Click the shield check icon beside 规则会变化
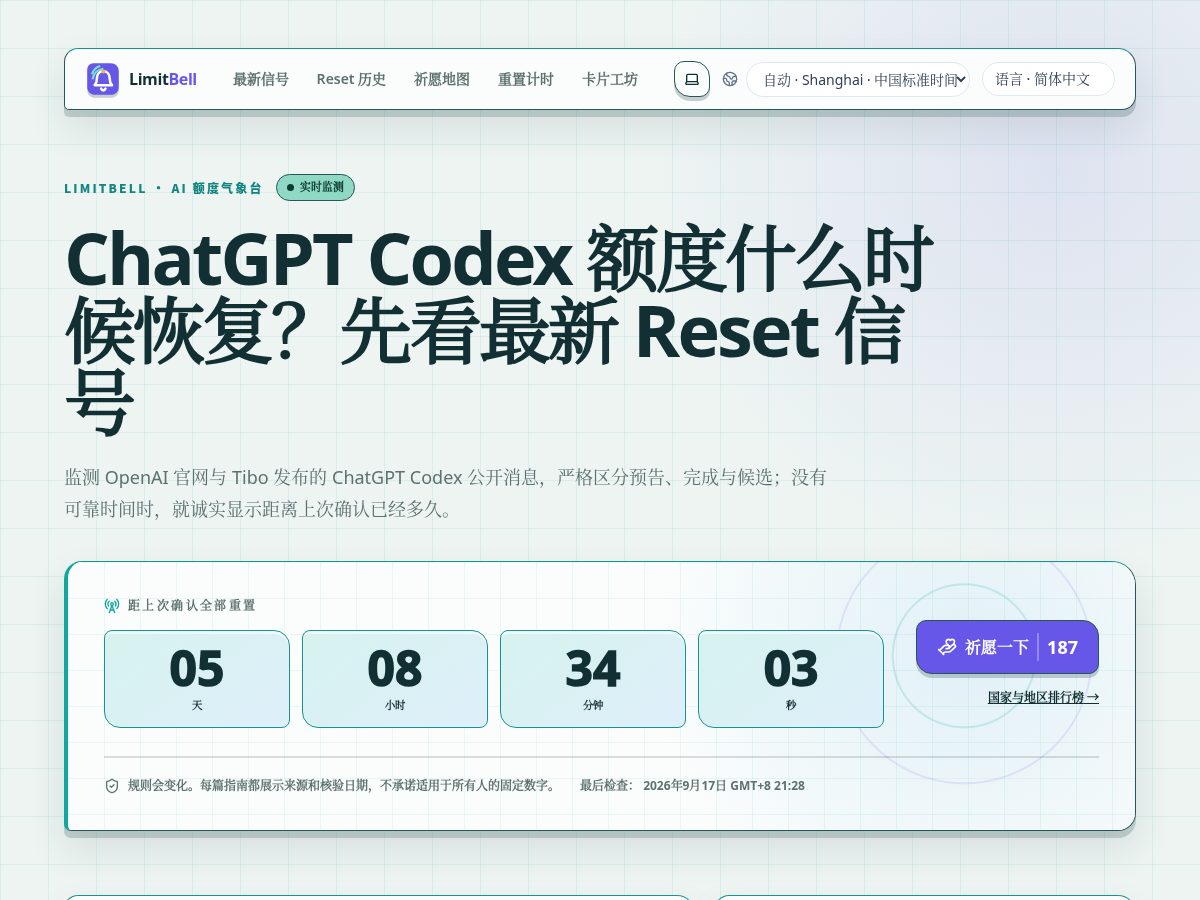The height and width of the screenshot is (900, 1200). (112, 786)
